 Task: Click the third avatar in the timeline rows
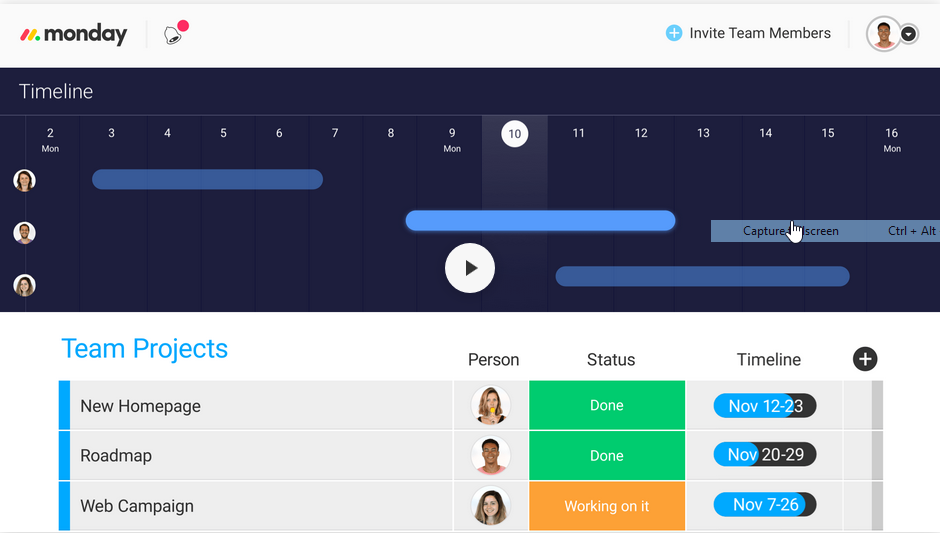click(24, 286)
